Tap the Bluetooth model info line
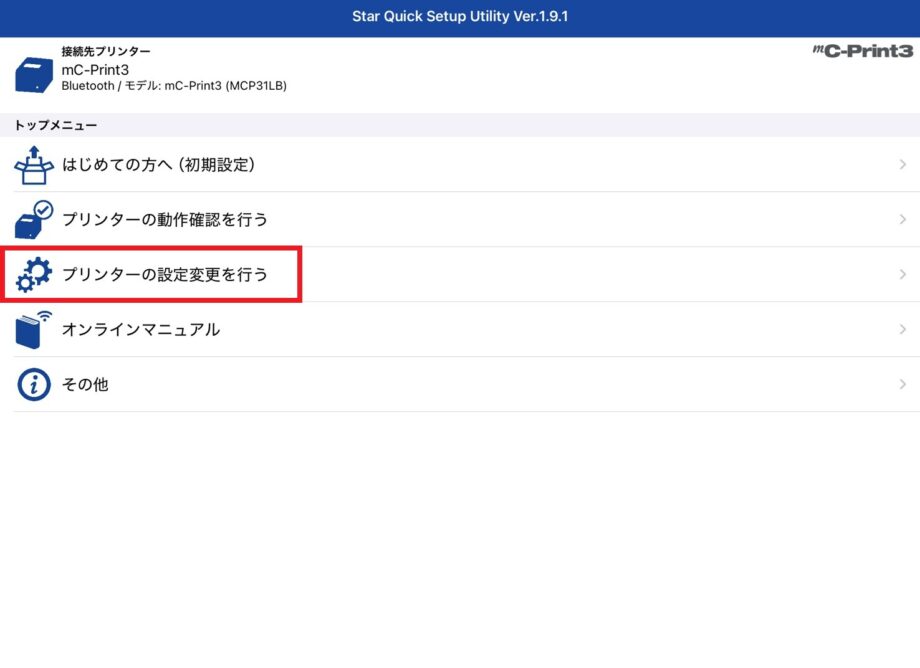The width and height of the screenshot is (920, 668). click(x=174, y=86)
